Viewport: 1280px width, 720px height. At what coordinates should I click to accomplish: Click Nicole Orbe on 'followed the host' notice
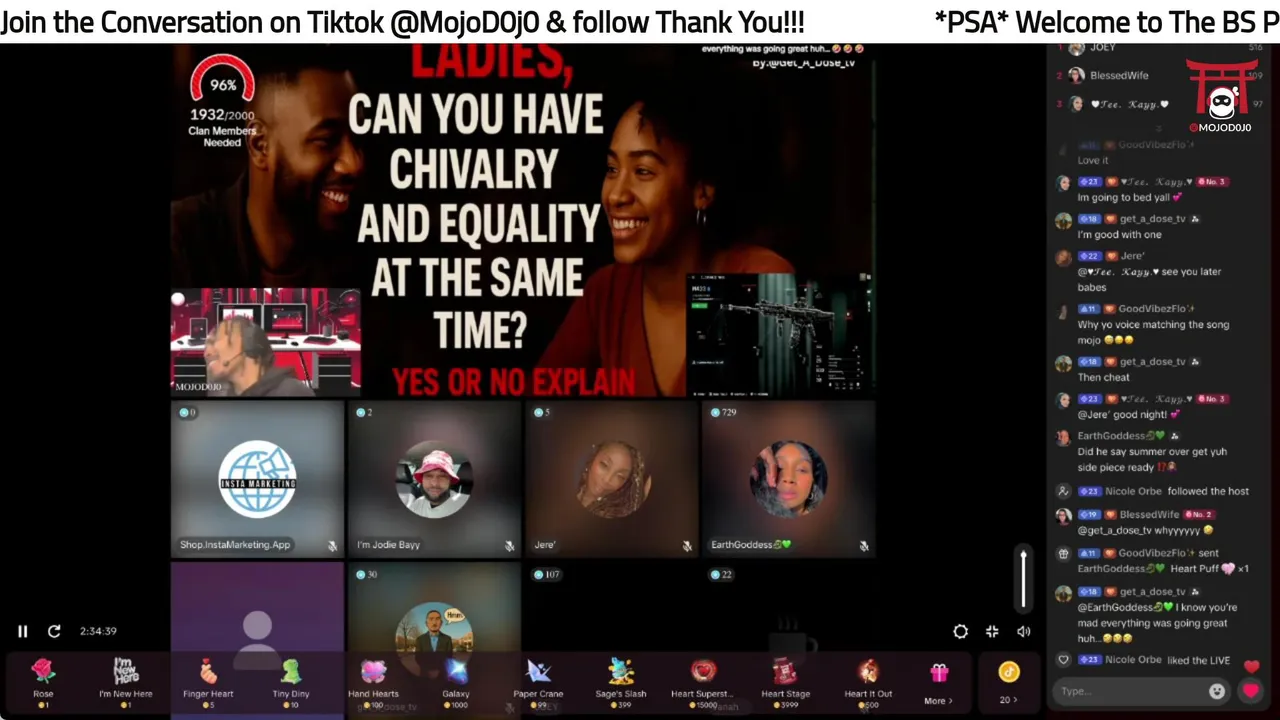(1135, 491)
